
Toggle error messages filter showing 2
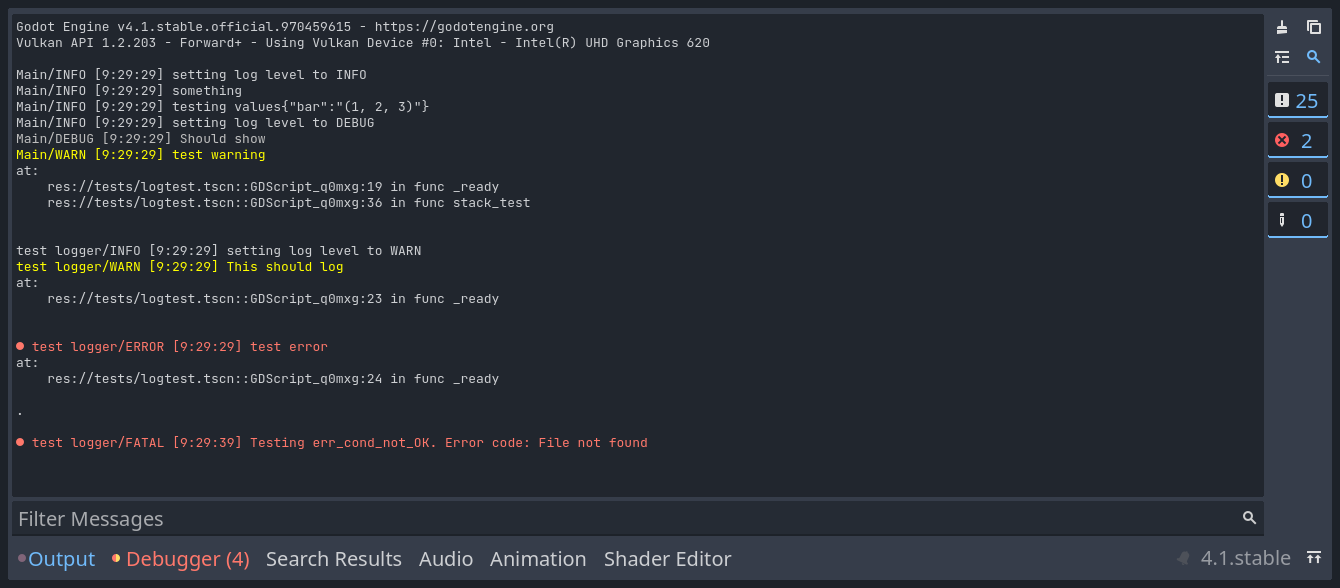click(x=1298, y=140)
